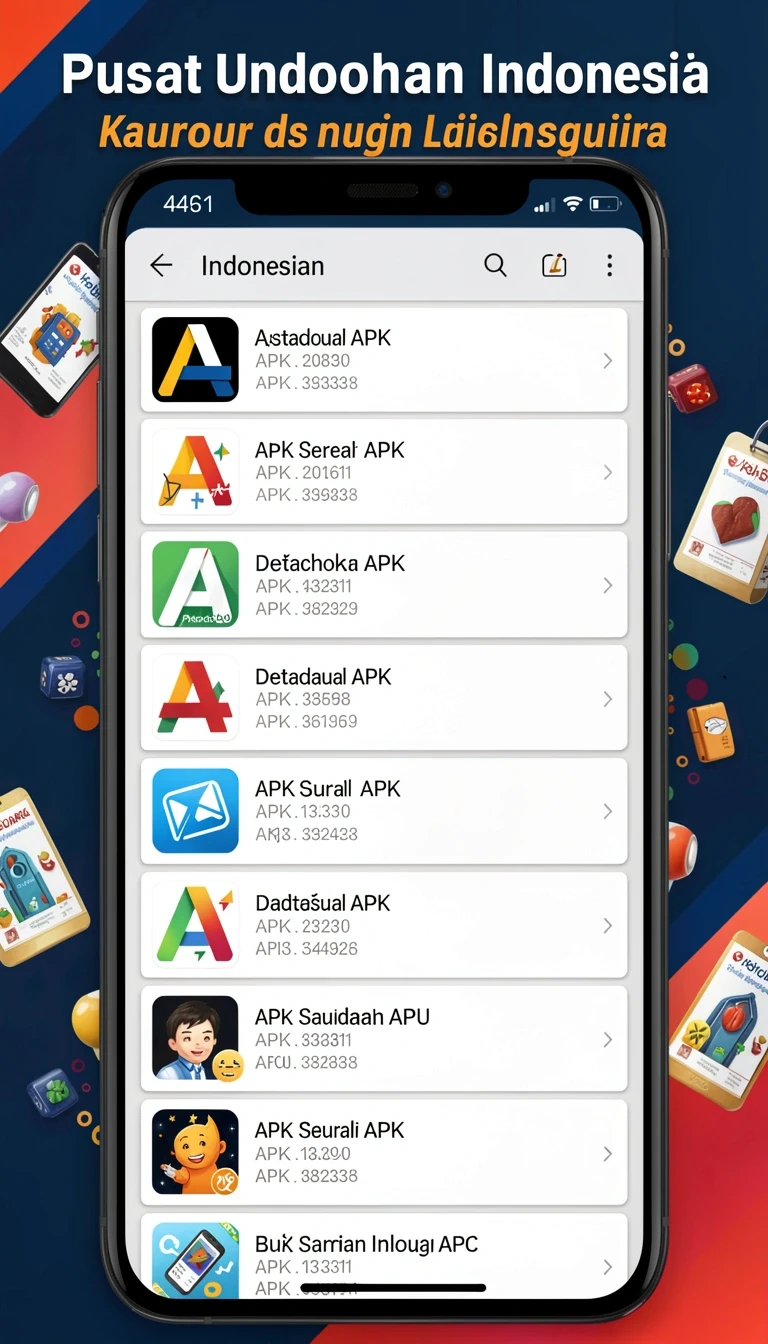Tap the battery status icon
This screenshot has height=1344, width=768.
[x=604, y=204]
